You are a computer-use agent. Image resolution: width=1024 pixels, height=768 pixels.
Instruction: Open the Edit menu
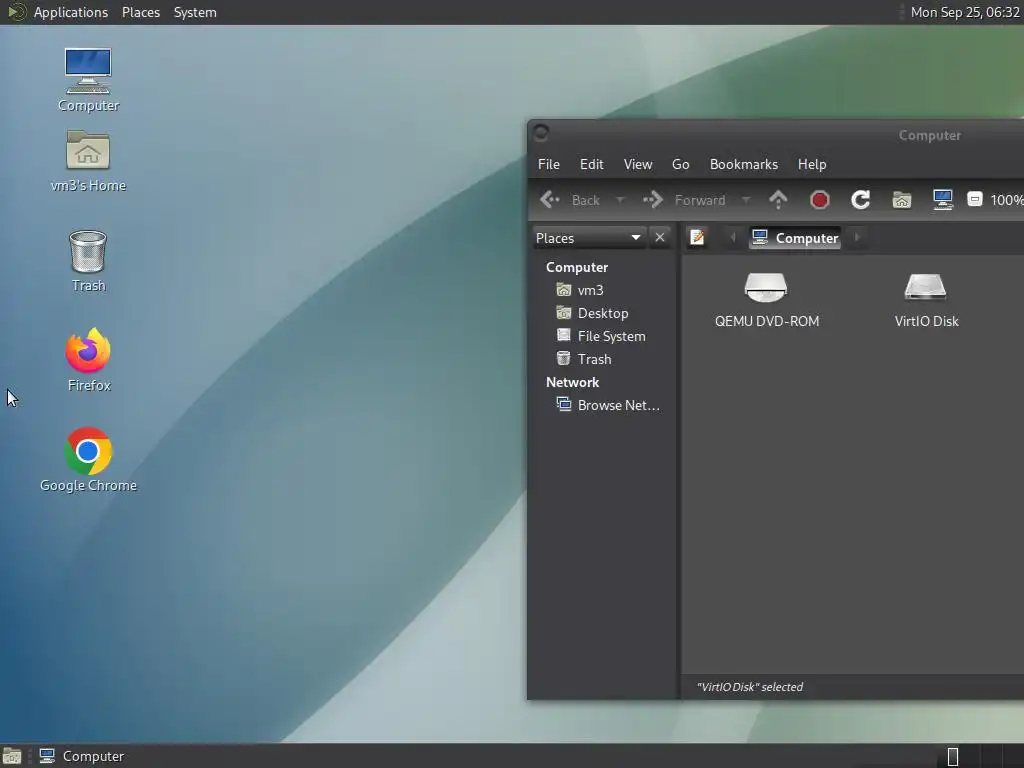[x=592, y=164]
